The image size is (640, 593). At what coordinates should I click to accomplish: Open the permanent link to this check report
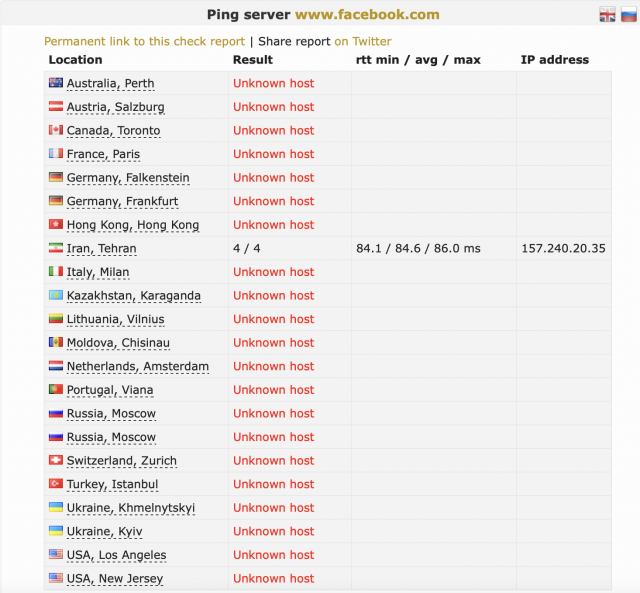144,41
